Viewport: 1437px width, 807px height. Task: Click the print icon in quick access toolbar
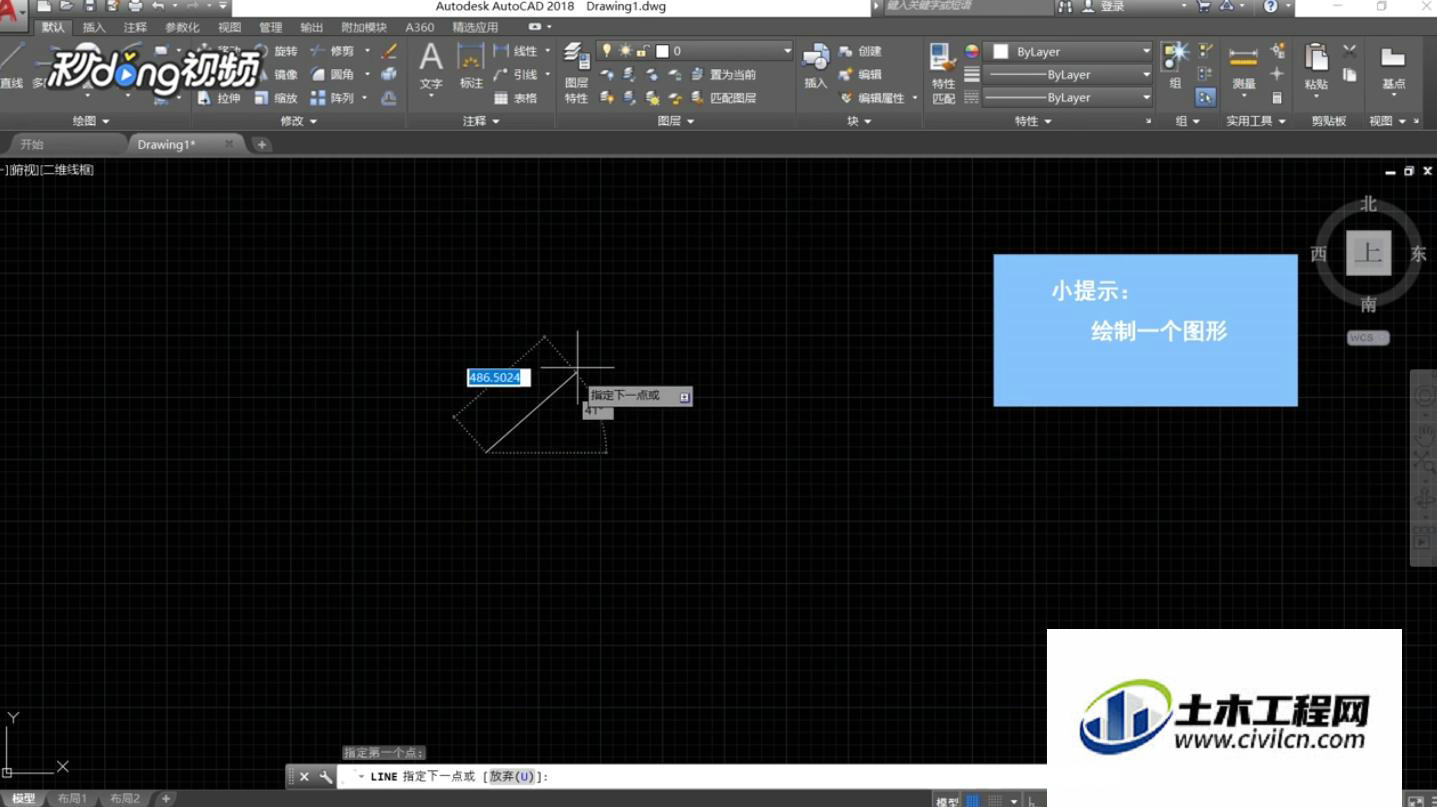135,6
